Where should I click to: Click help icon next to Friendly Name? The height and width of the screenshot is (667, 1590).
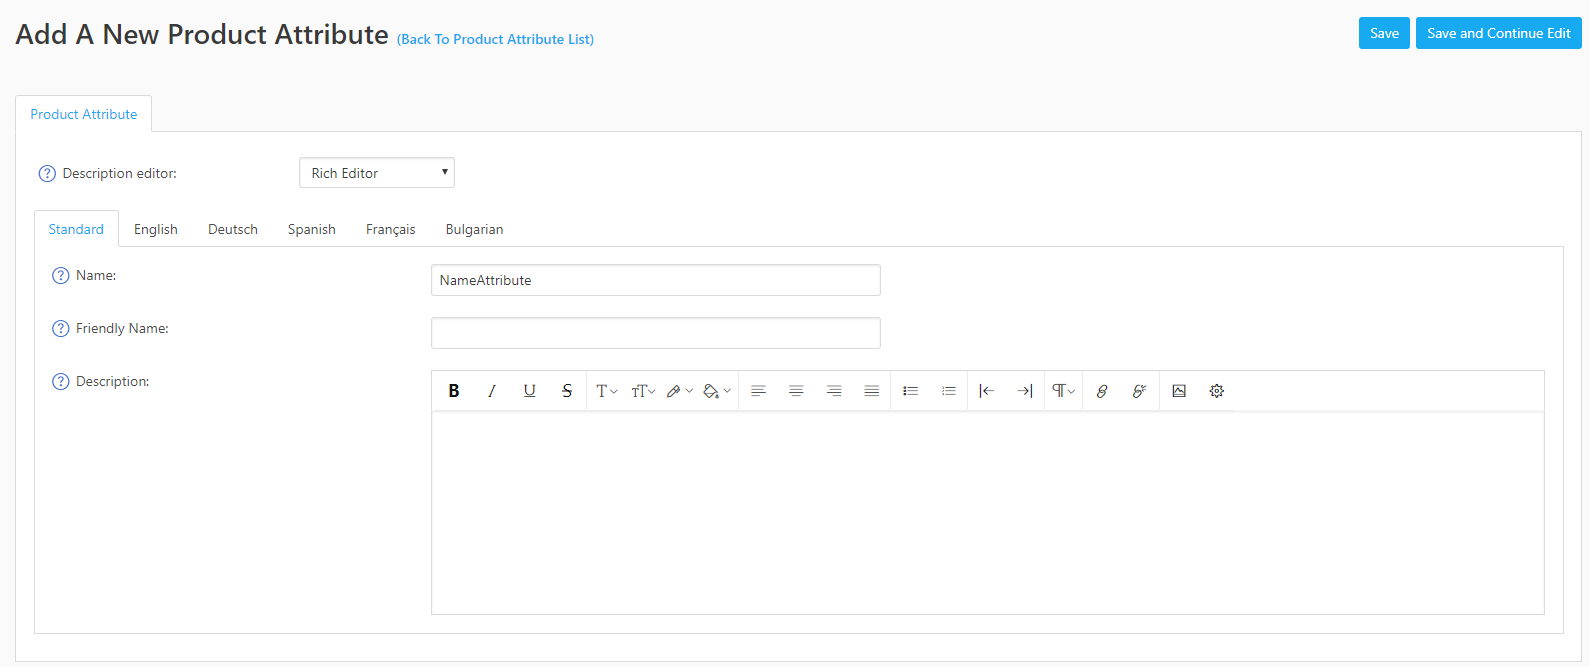[61, 329]
